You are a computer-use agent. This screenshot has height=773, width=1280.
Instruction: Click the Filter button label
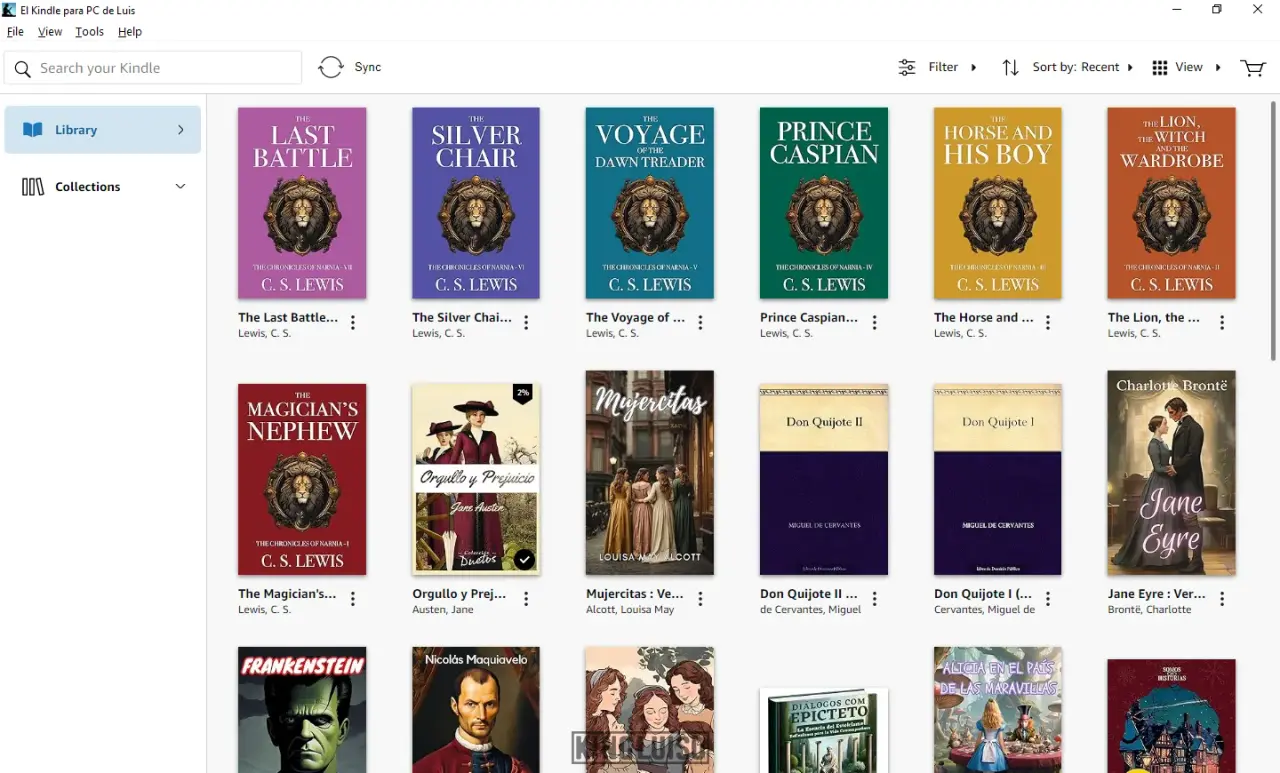point(943,67)
